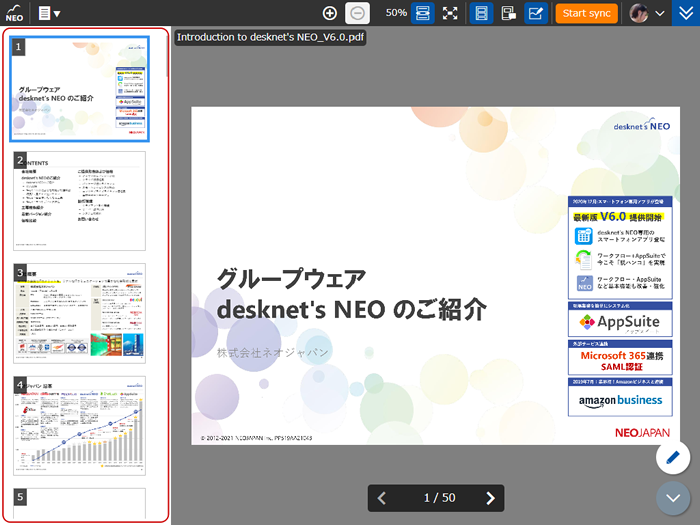Collapse the toolbar with double chevron
Viewport: 700px width, 525px height.
point(686,13)
